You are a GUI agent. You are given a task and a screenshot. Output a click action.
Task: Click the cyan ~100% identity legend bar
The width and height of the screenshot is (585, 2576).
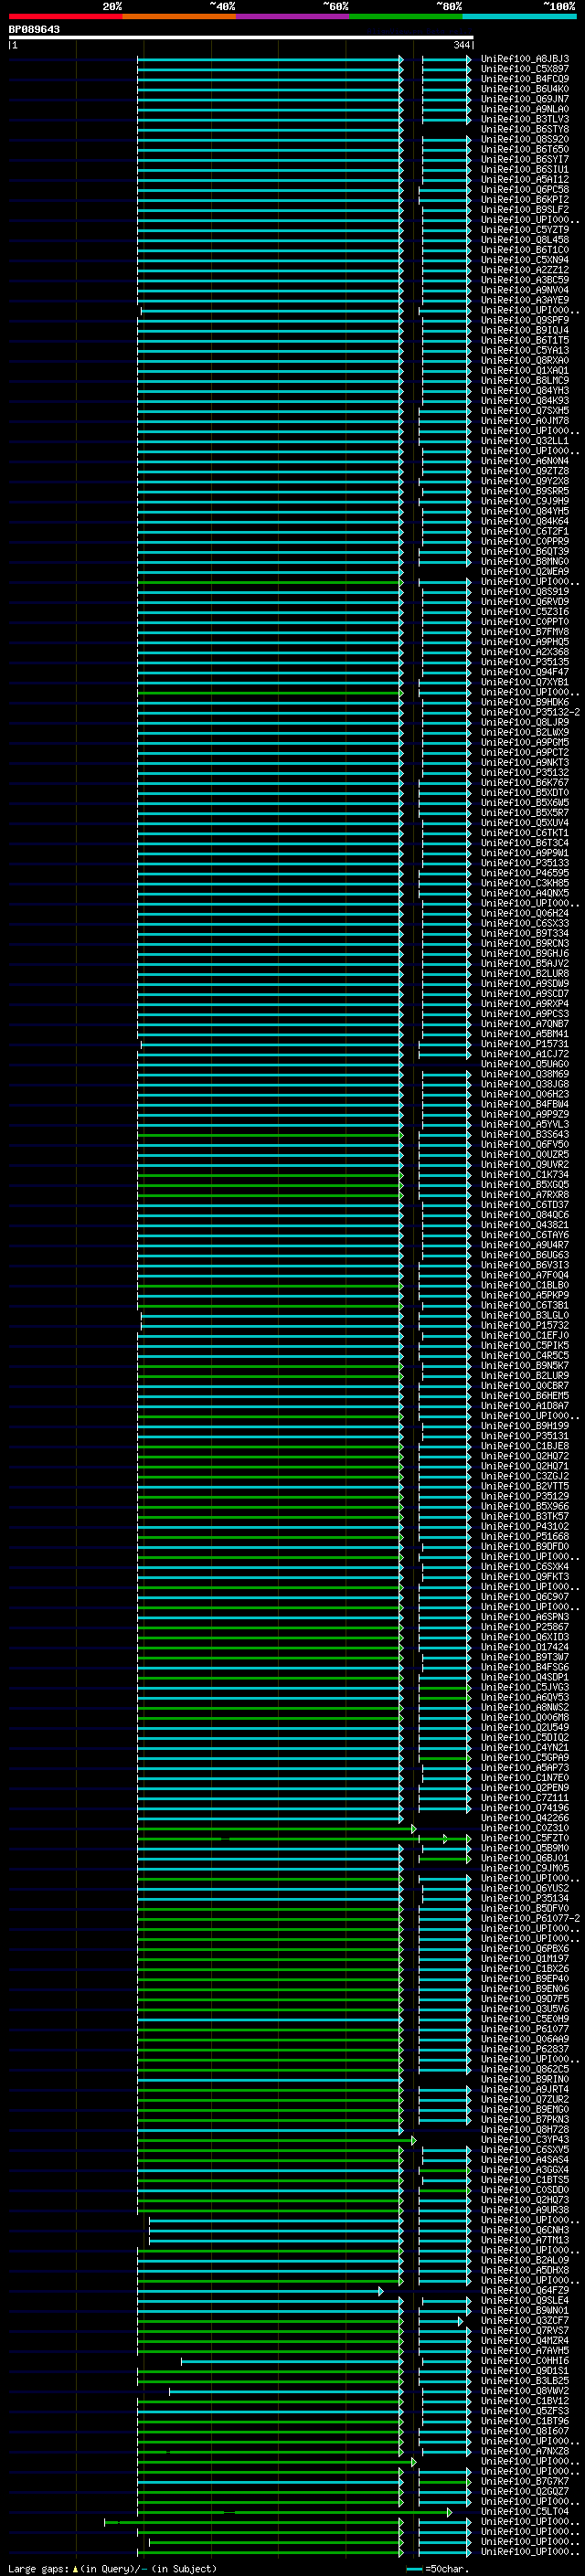pos(519,16)
